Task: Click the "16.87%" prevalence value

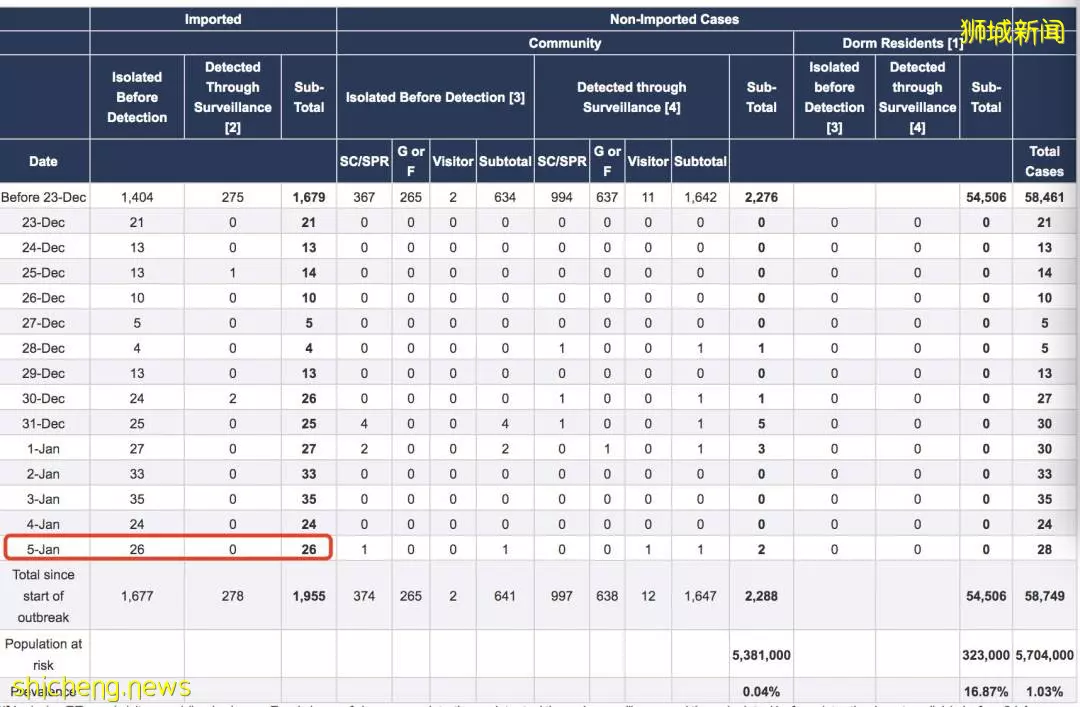Action: pos(986,691)
